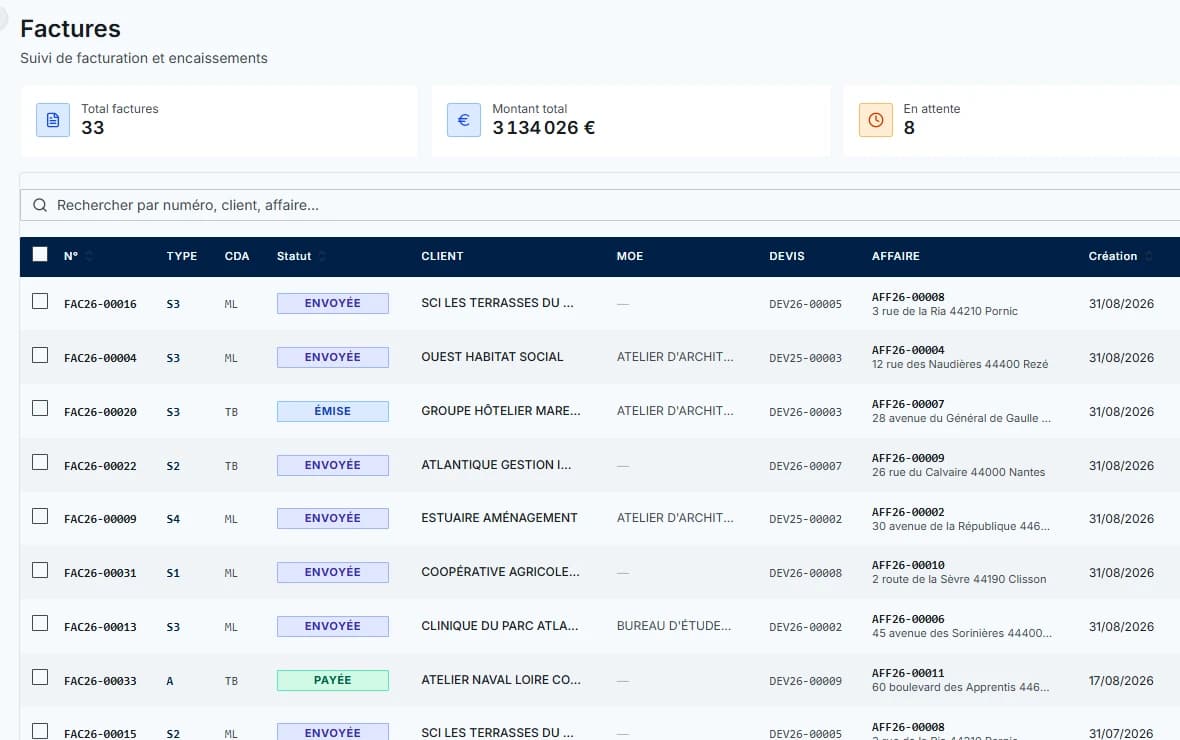Viewport: 1180px width, 740px height.
Task: Click the euro icon beside Montant total
Action: (x=464, y=120)
